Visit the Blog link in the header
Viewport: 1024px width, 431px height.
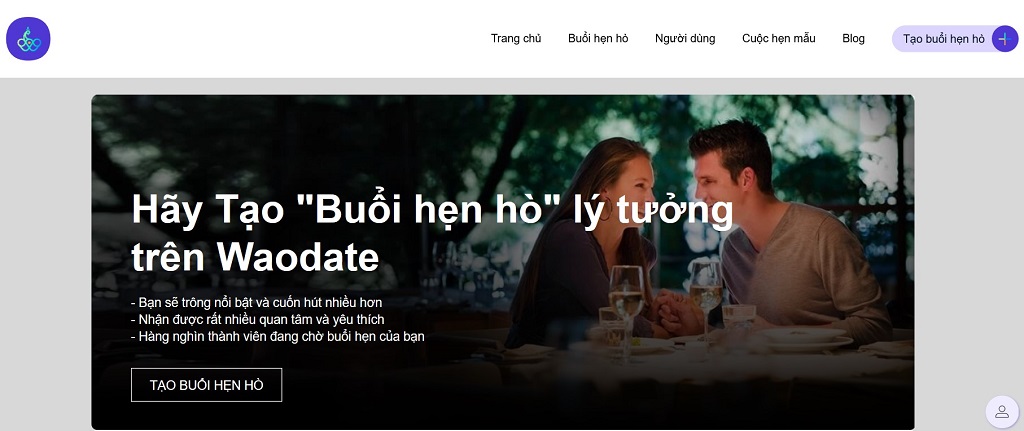pos(853,39)
